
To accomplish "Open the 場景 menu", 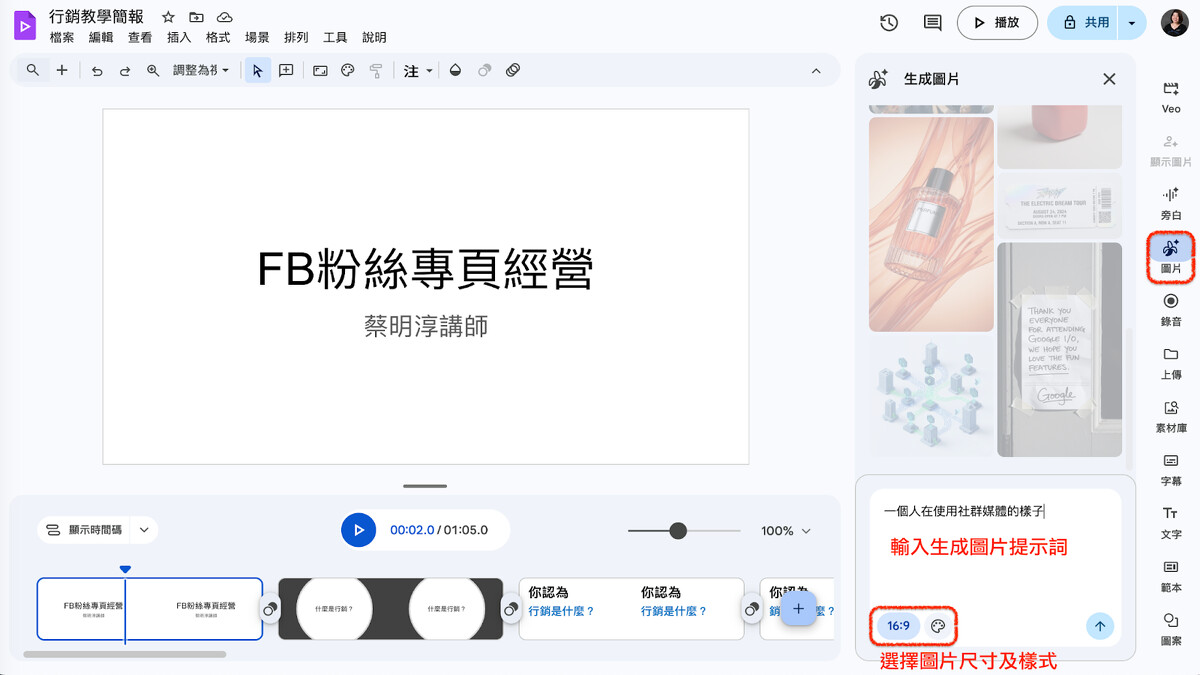I will coord(257,38).
